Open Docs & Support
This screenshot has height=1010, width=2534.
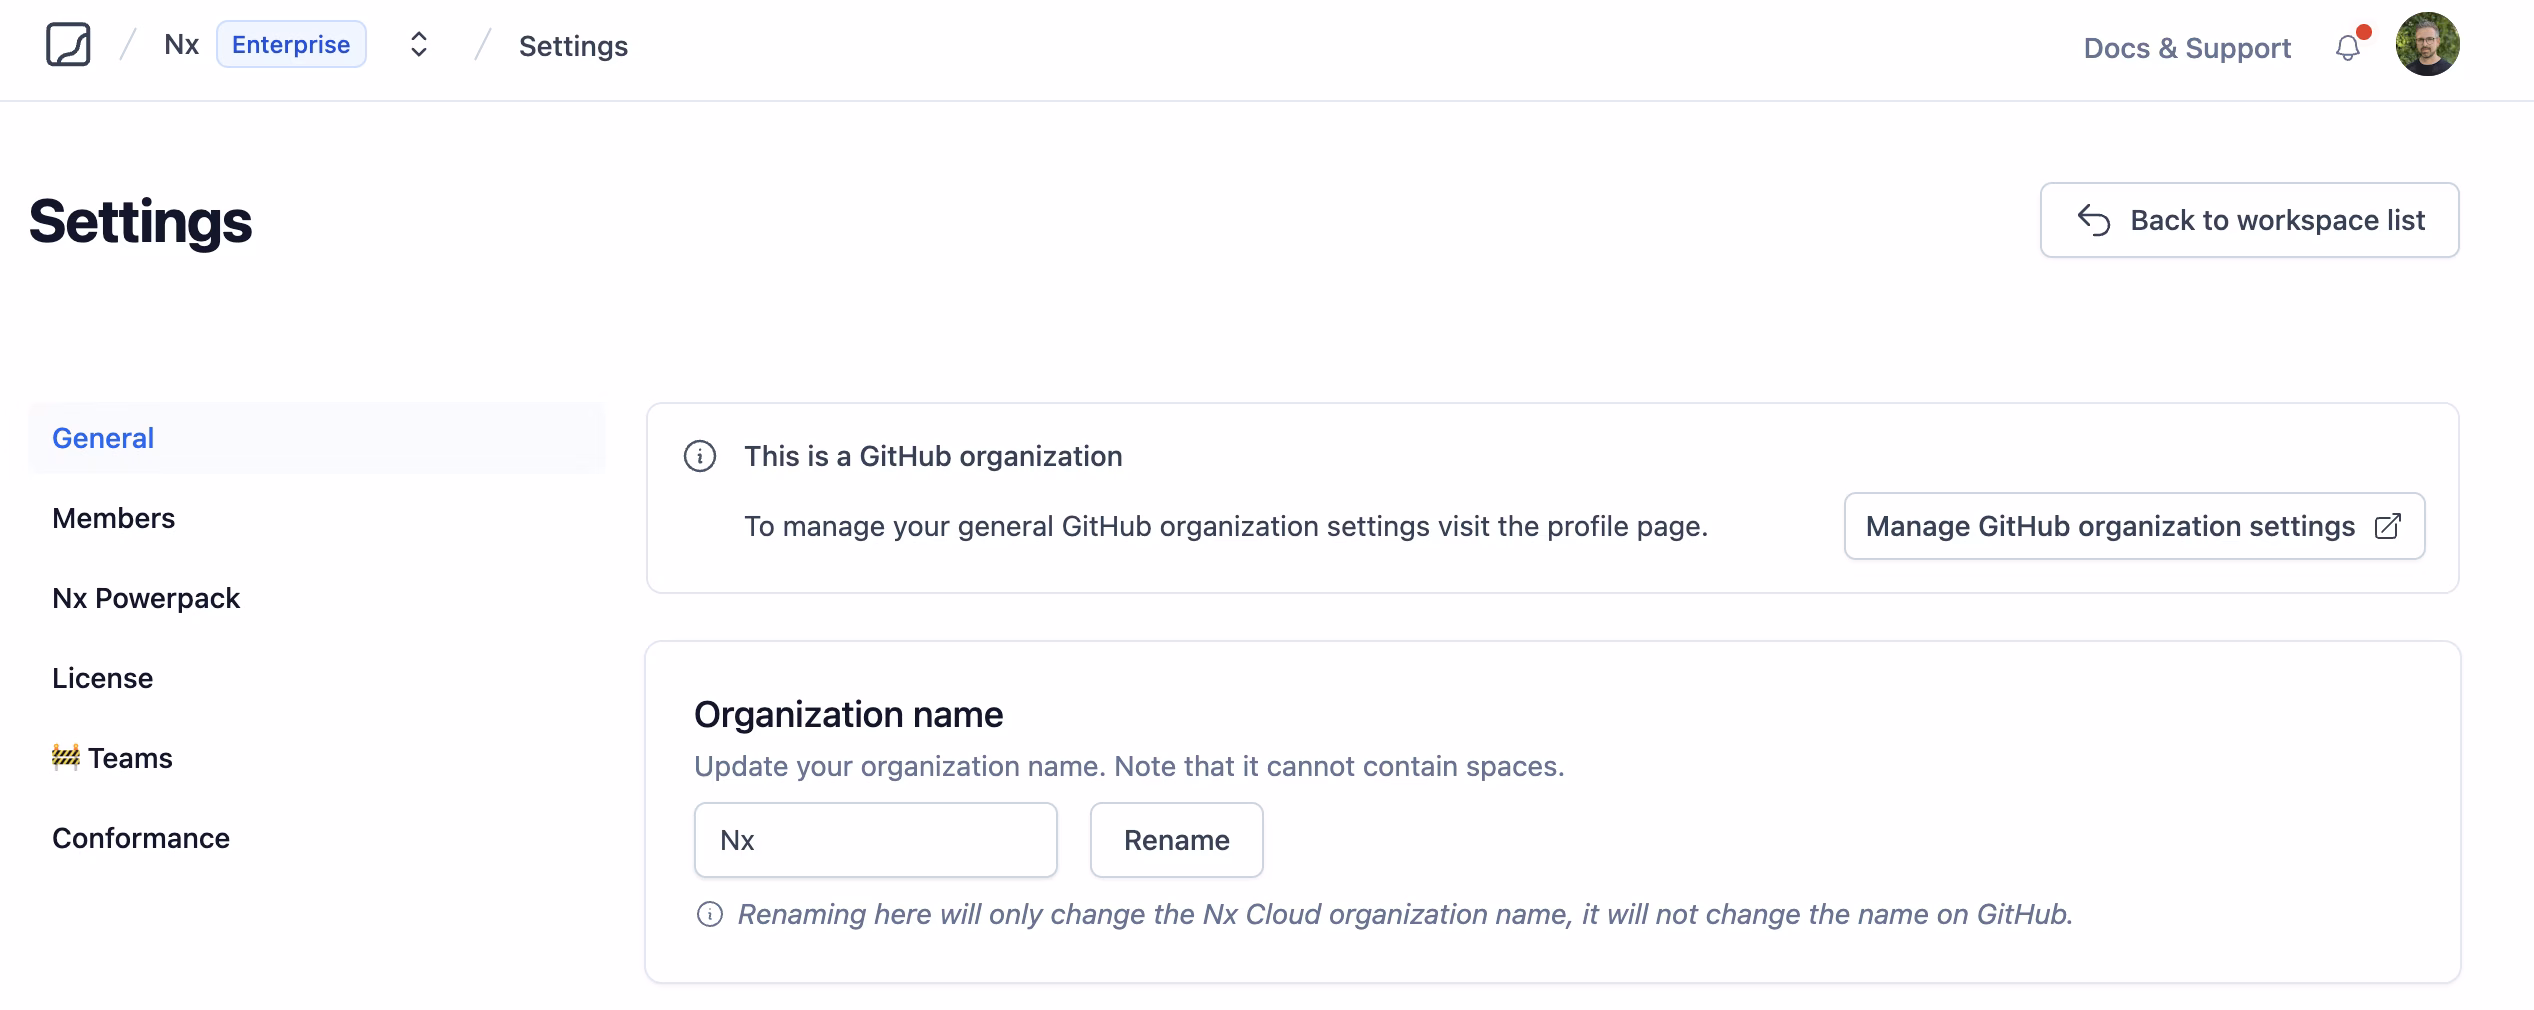tap(2186, 48)
